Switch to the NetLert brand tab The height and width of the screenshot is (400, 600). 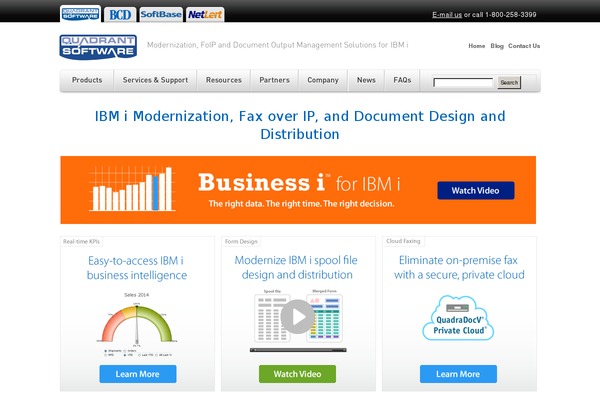[x=205, y=15]
